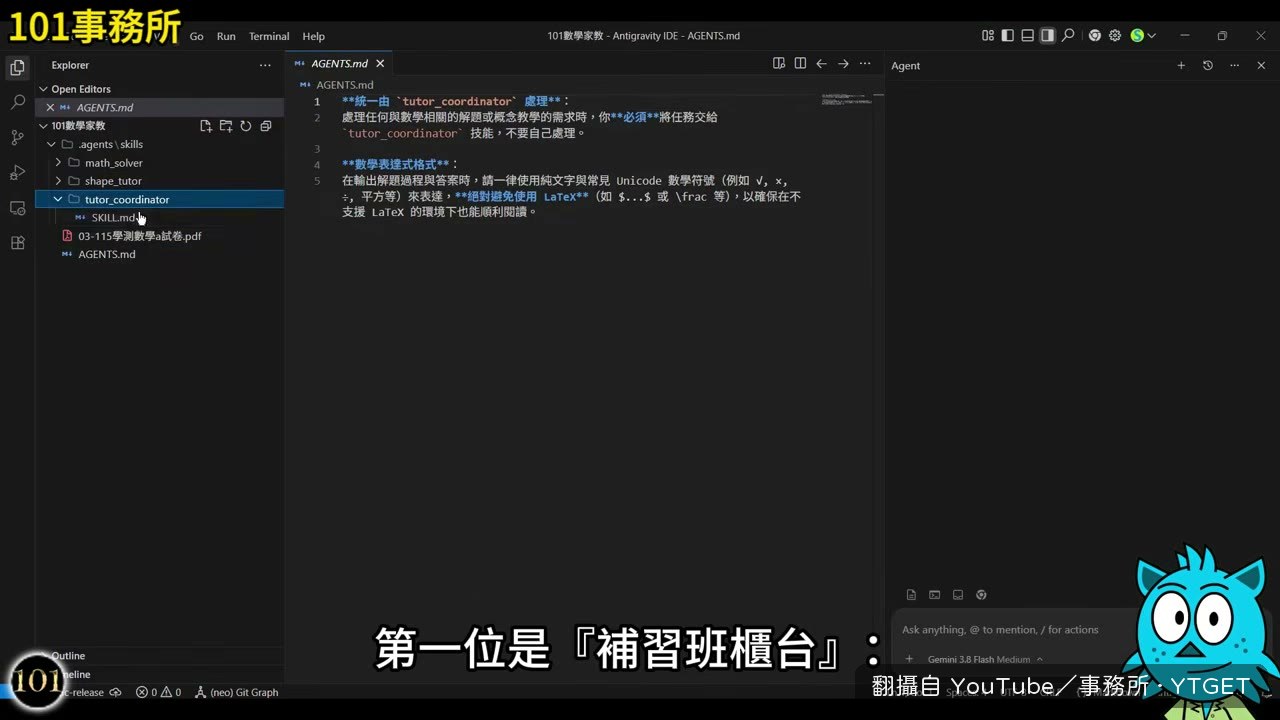
Task: Open the Run and Debug view
Action: tap(17, 172)
